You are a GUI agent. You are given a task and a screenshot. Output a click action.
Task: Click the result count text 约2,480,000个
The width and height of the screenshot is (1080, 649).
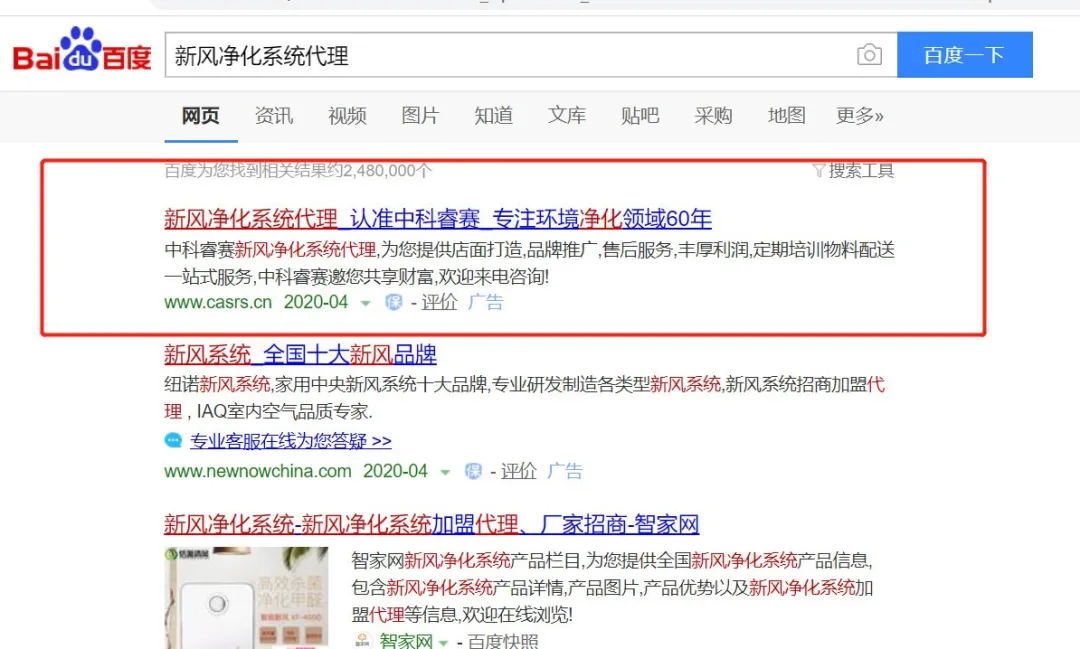(x=298, y=170)
